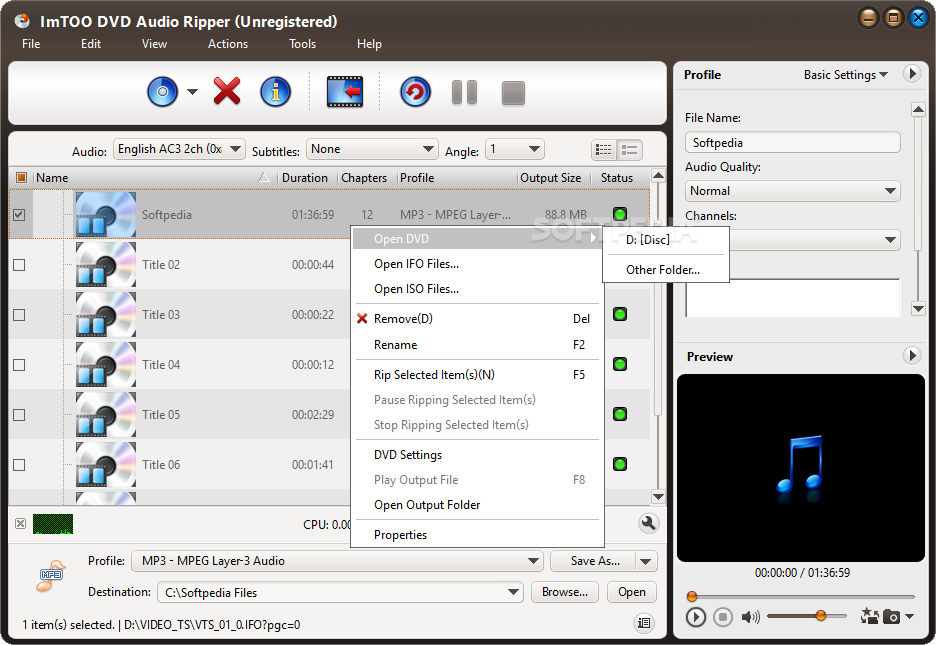Open the Destination path dropdown

click(x=340, y=592)
